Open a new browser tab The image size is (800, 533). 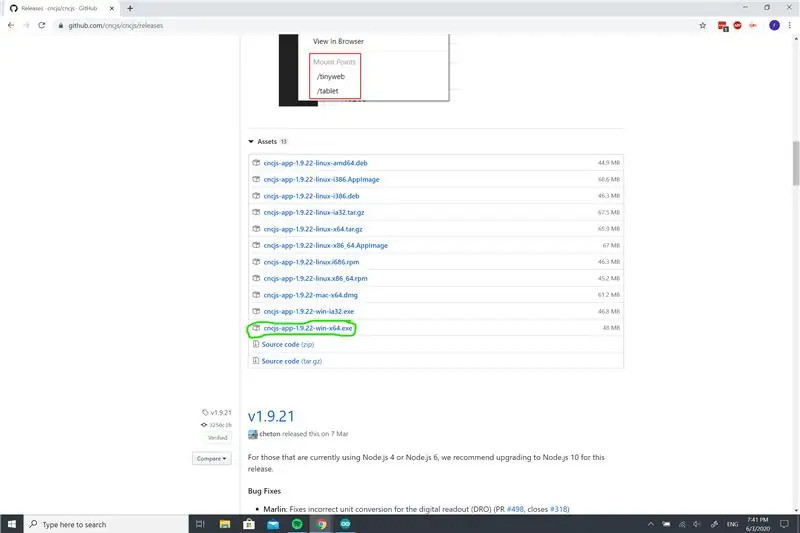click(130, 8)
